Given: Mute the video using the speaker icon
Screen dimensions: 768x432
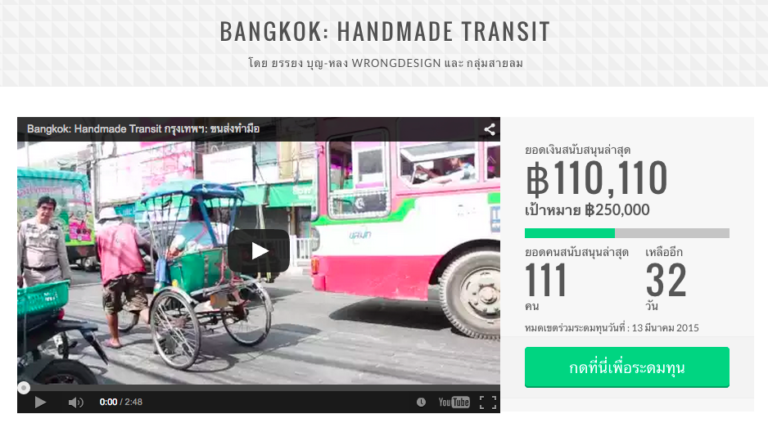Looking at the screenshot, I should tap(75, 402).
